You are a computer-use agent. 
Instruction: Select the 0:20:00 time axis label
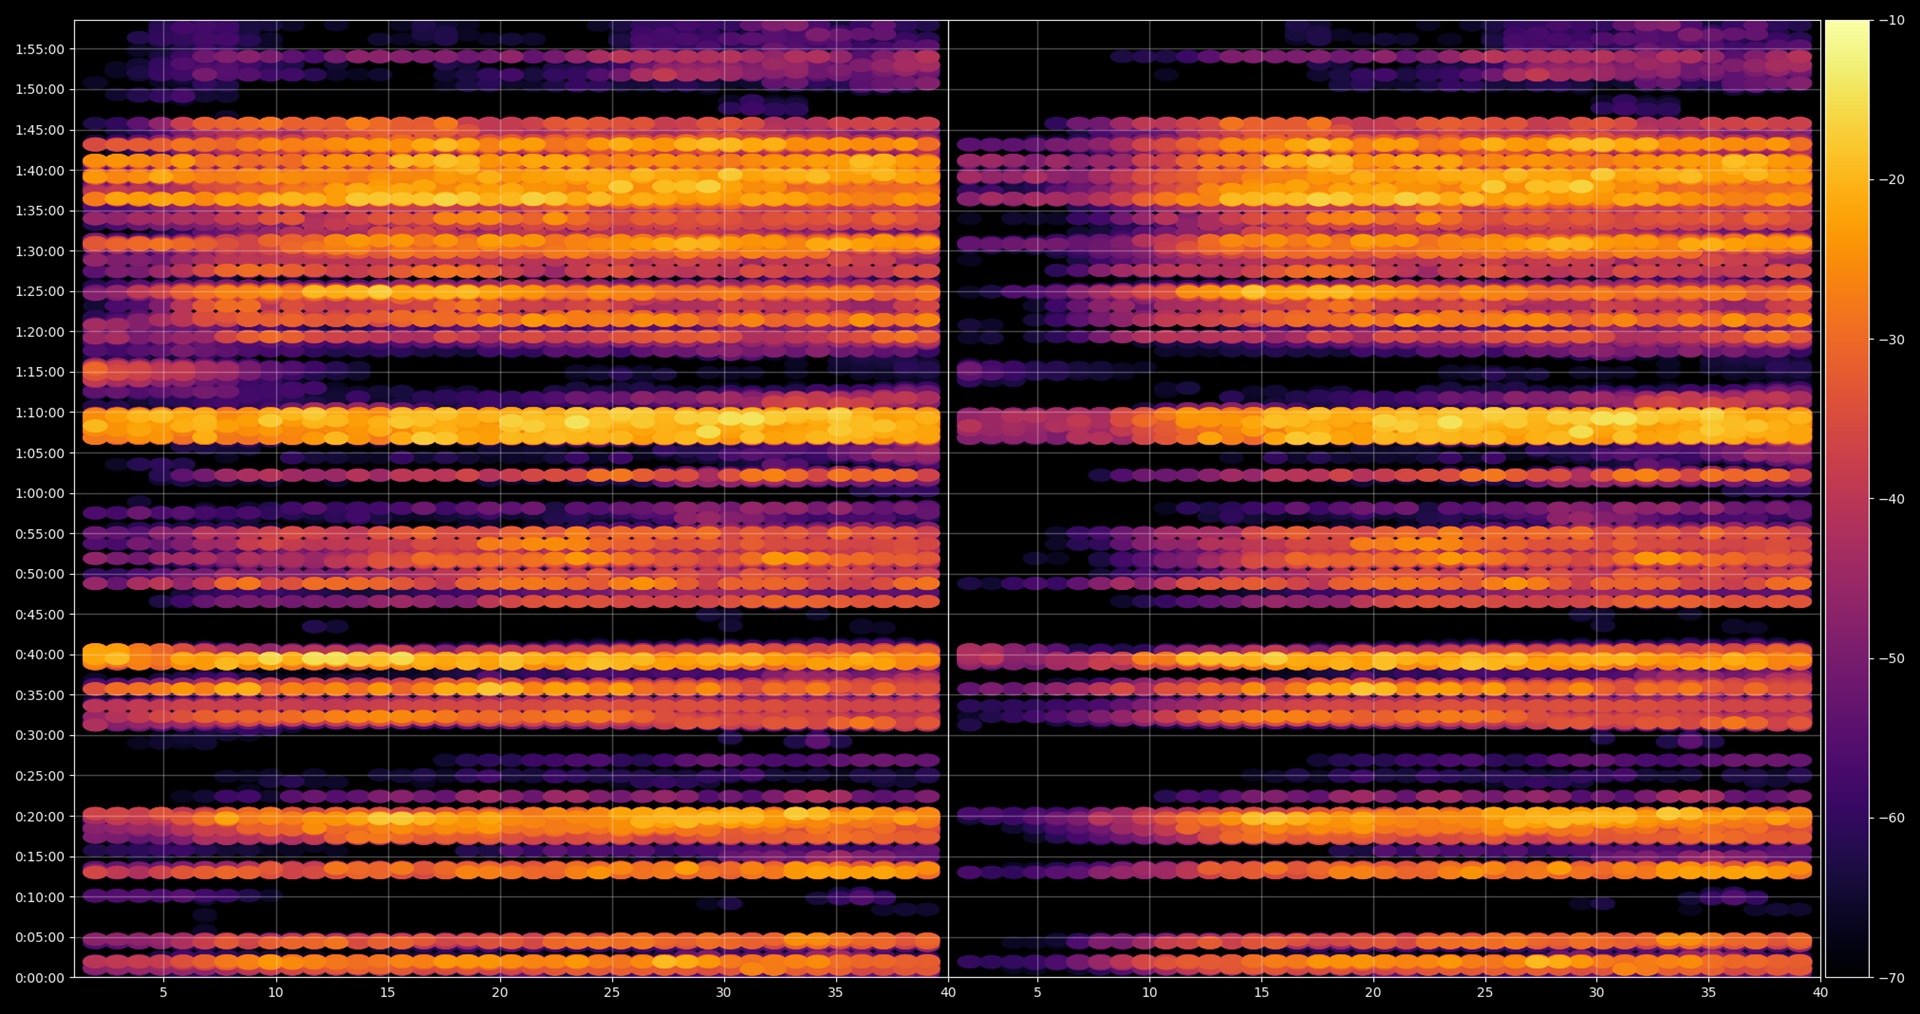click(40, 816)
